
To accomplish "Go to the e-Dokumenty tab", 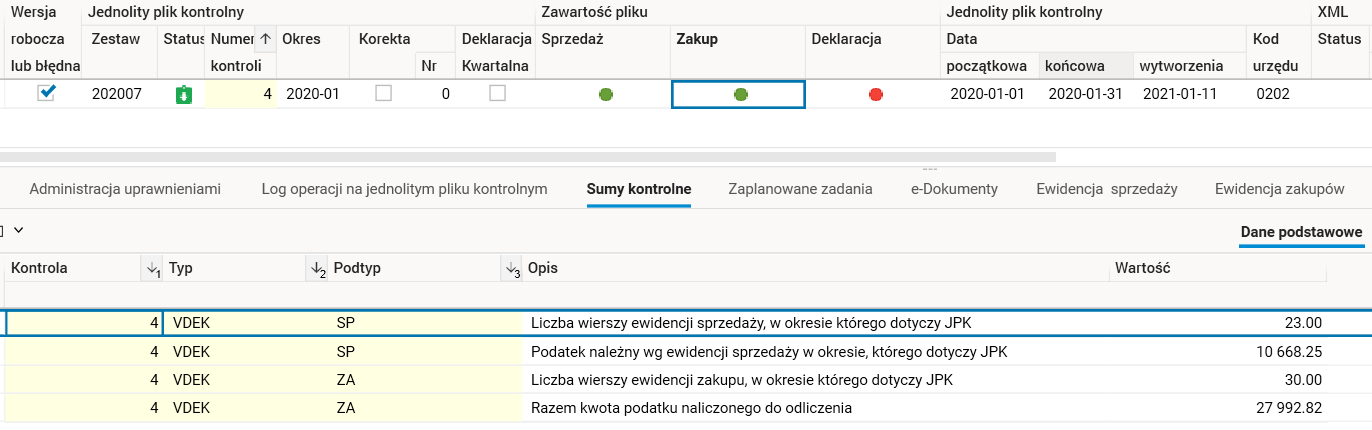I will 954,189.
